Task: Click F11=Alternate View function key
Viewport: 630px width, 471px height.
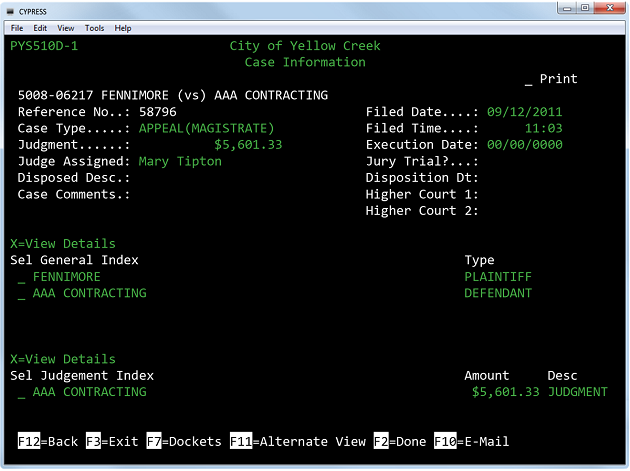Action: [298, 441]
